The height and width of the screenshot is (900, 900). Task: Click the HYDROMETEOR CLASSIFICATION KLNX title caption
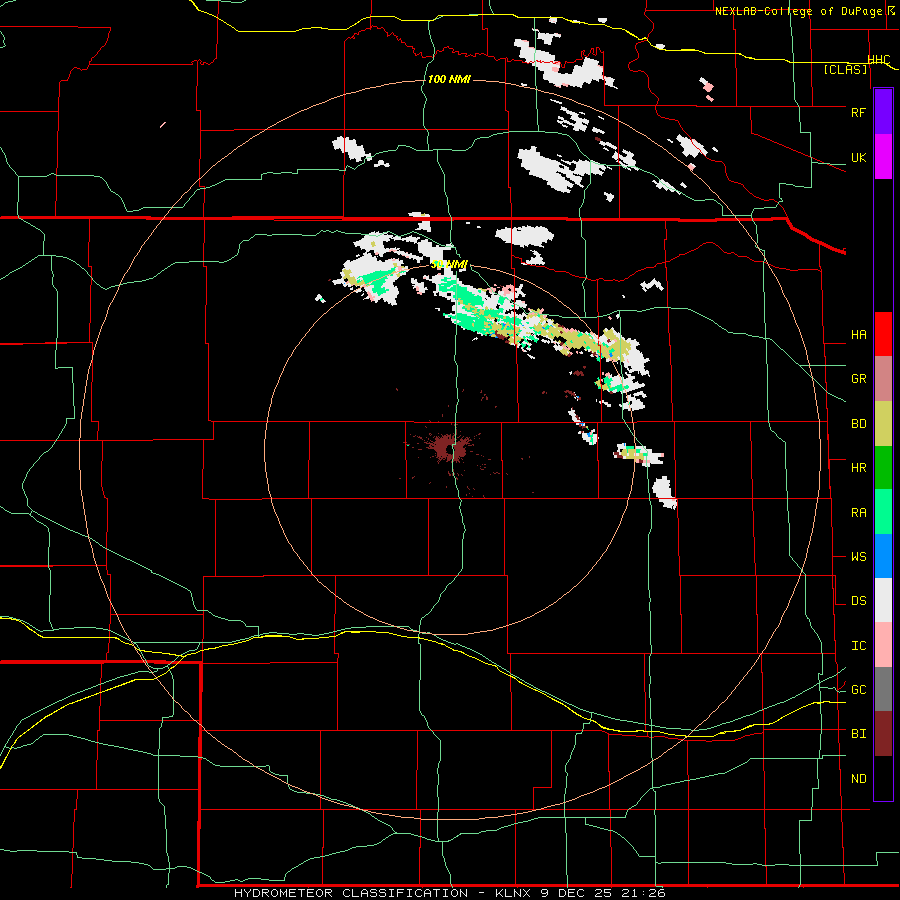click(449, 893)
